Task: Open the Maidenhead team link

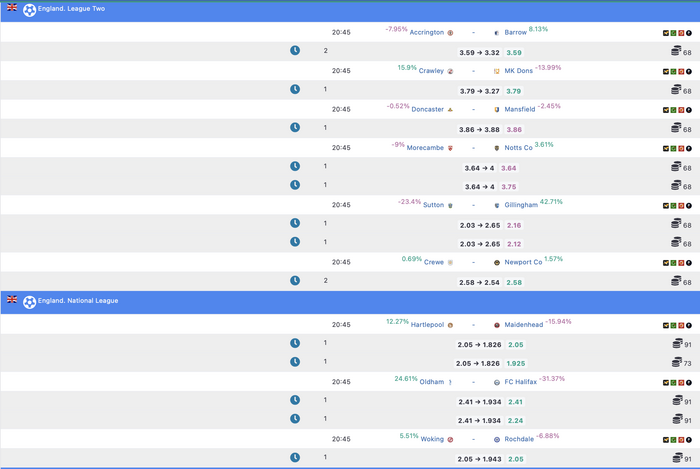Action: tap(524, 324)
